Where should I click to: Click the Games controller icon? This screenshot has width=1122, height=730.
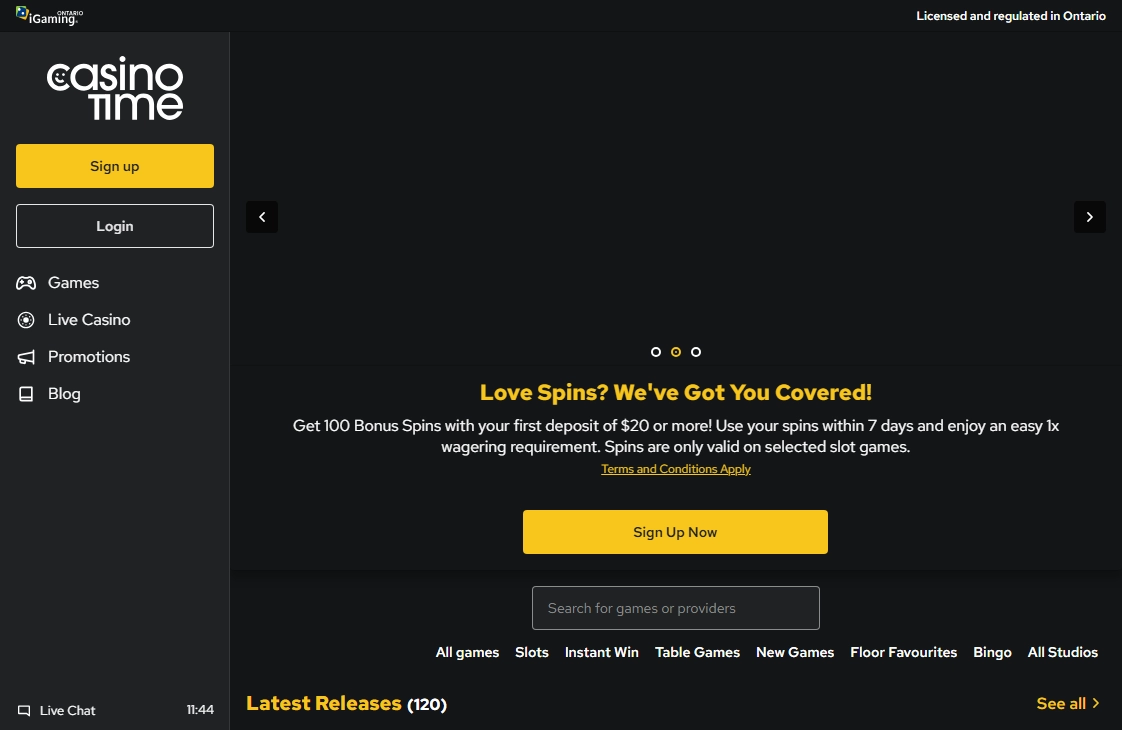(26, 283)
